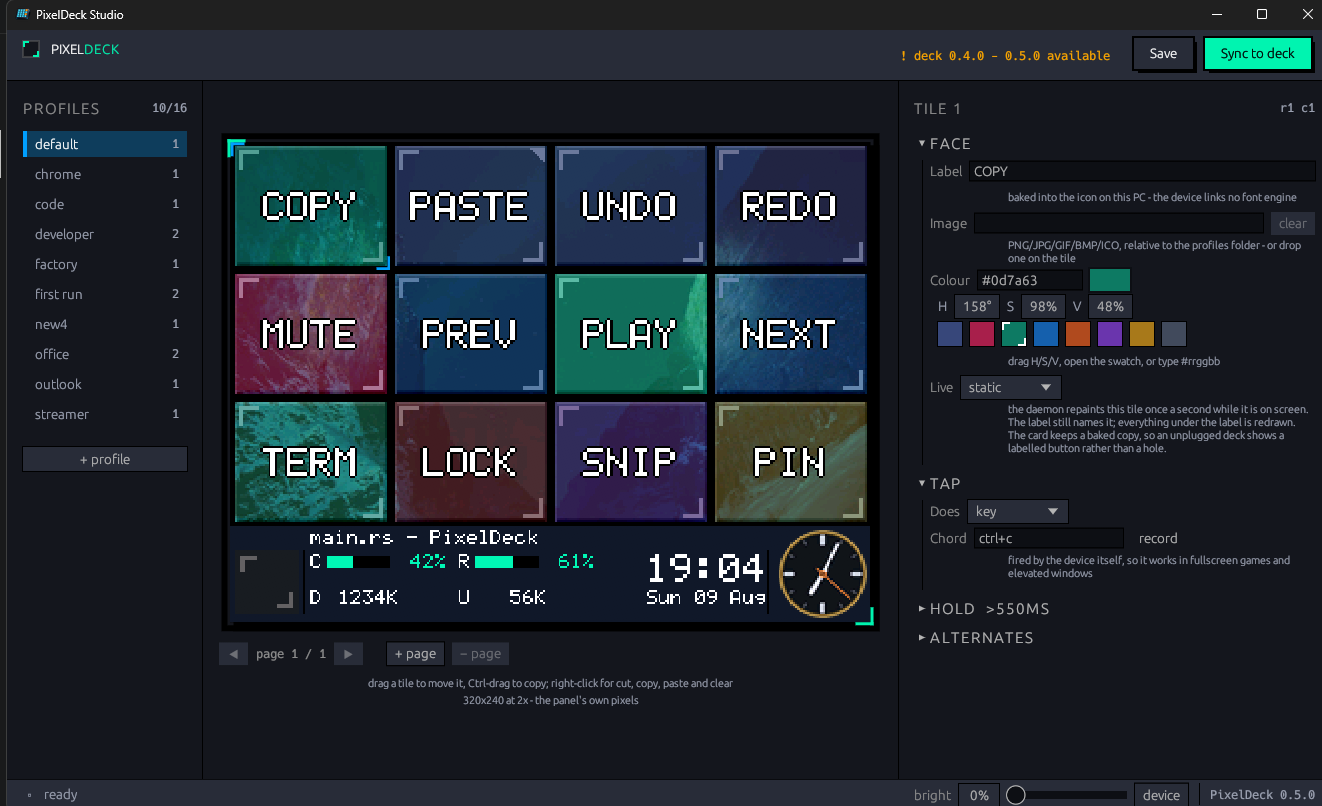Select the MUTE tile
The height and width of the screenshot is (806, 1322).
point(310,334)
